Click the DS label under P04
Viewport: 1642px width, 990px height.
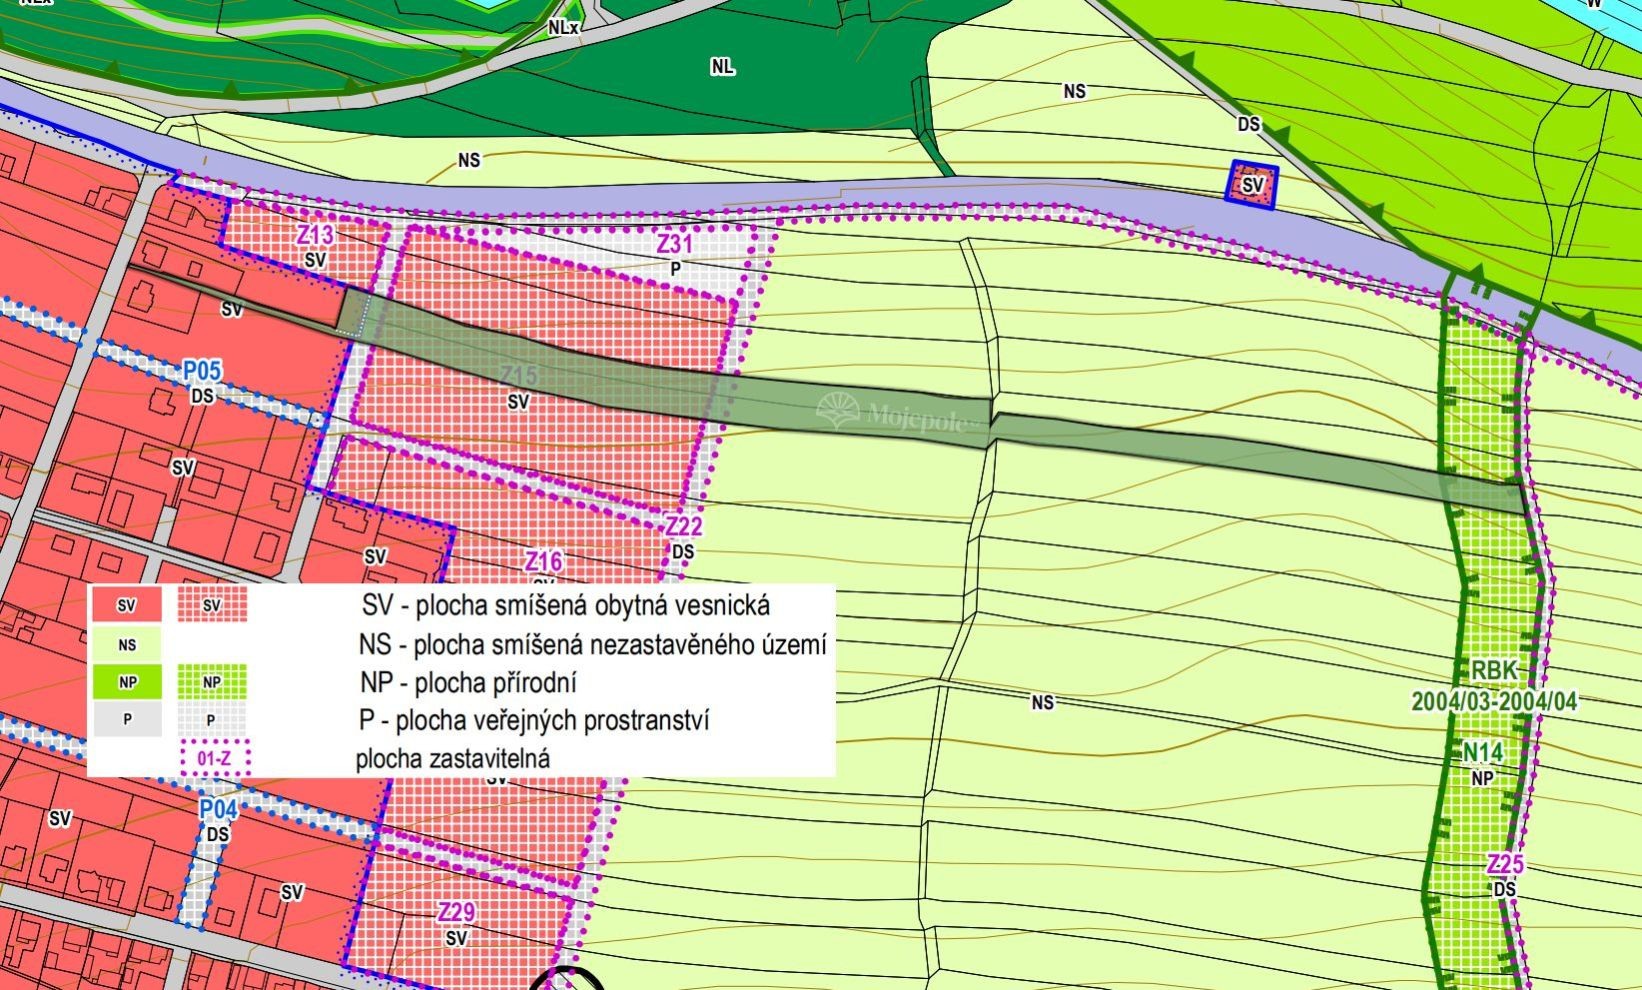[x=218, y=834]
